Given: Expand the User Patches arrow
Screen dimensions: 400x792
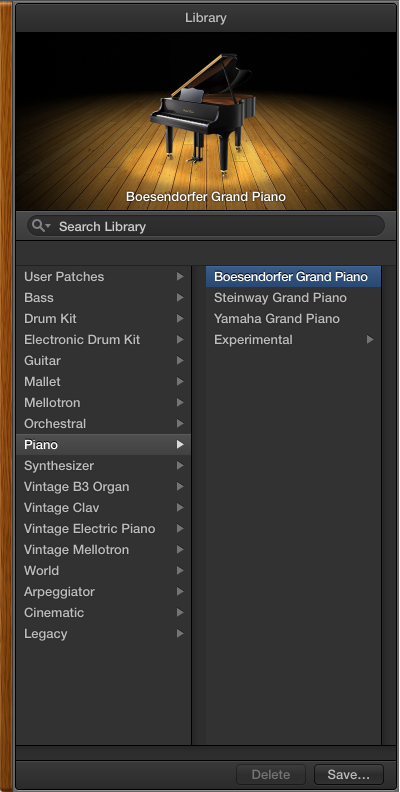Looking at the screenshot, I should click(x=180, y=276).
